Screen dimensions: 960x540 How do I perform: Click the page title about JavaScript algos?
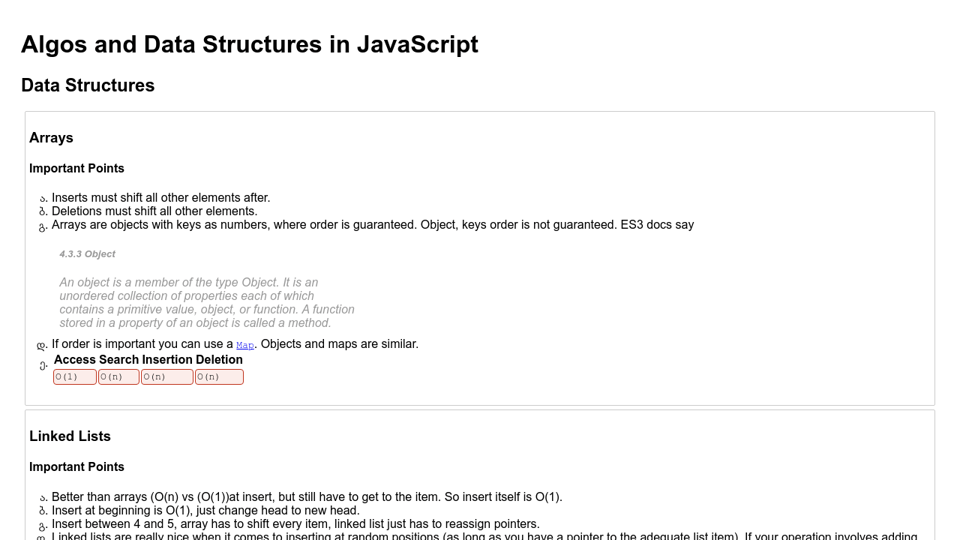[250, 45]
